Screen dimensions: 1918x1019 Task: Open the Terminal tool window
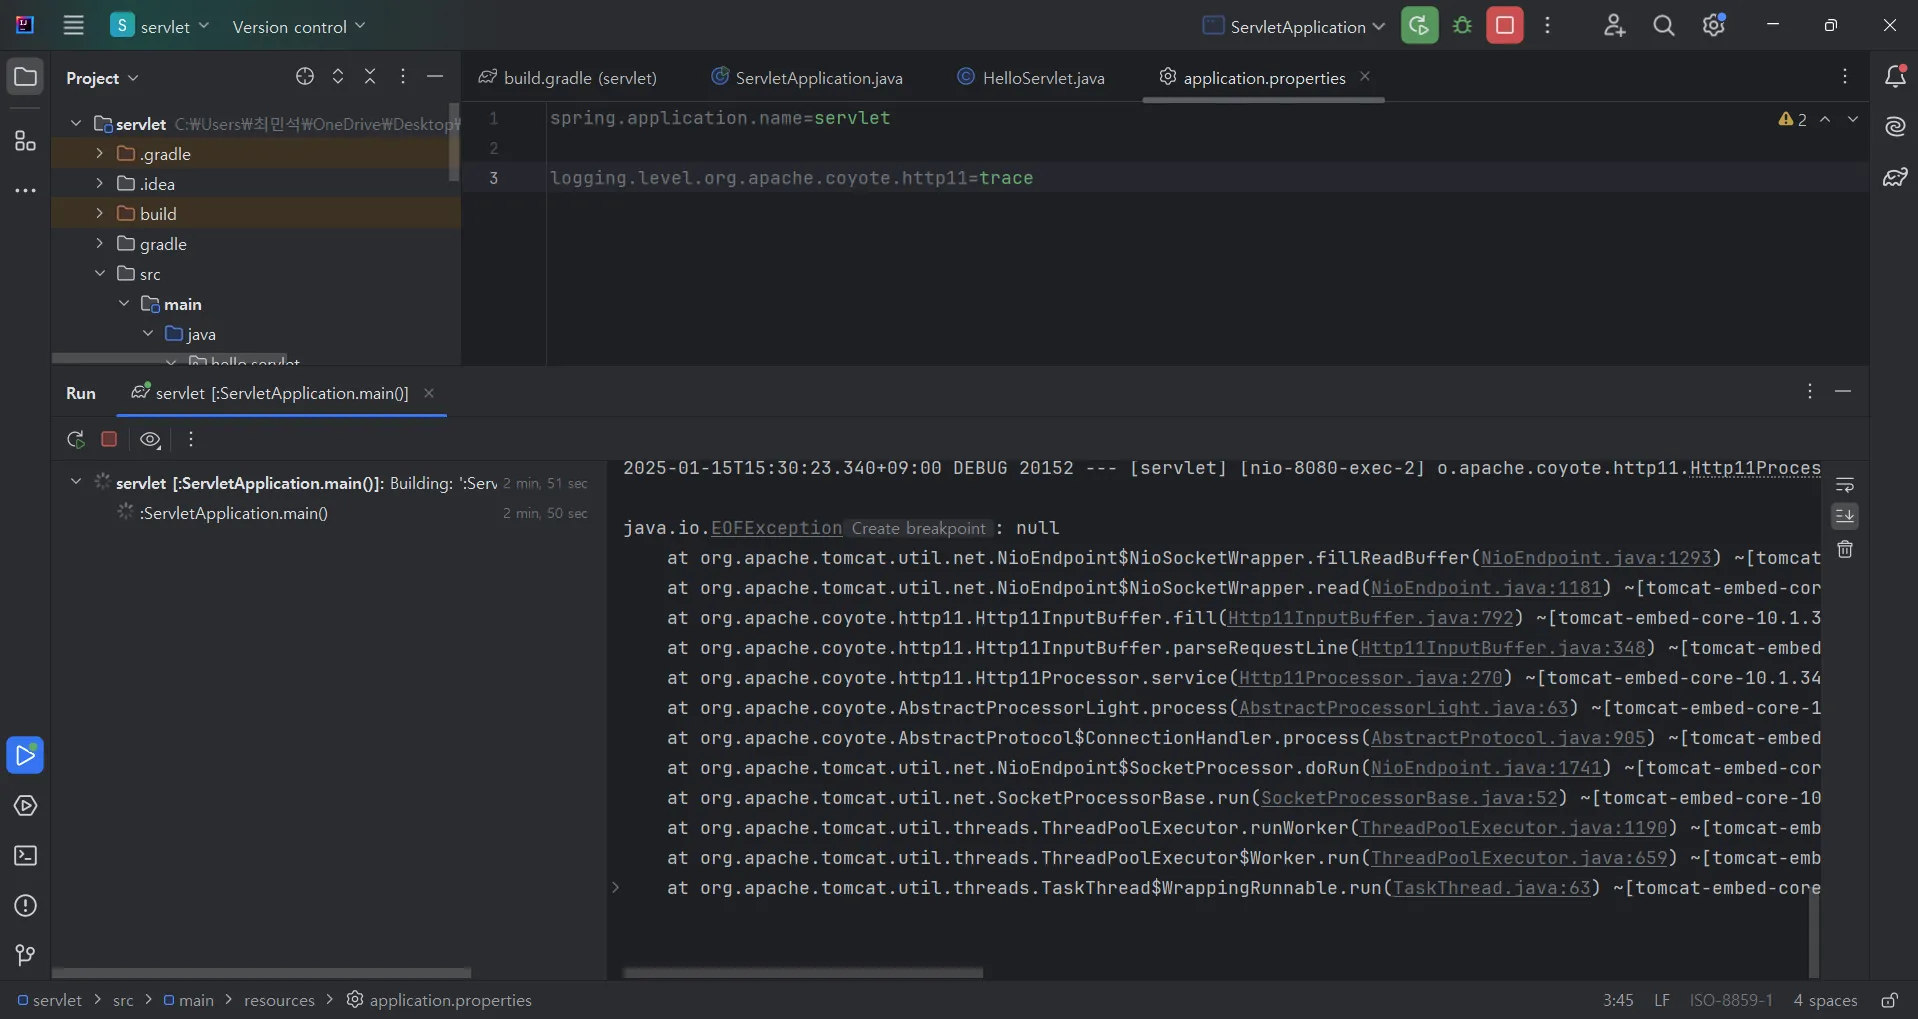[25, 856]
